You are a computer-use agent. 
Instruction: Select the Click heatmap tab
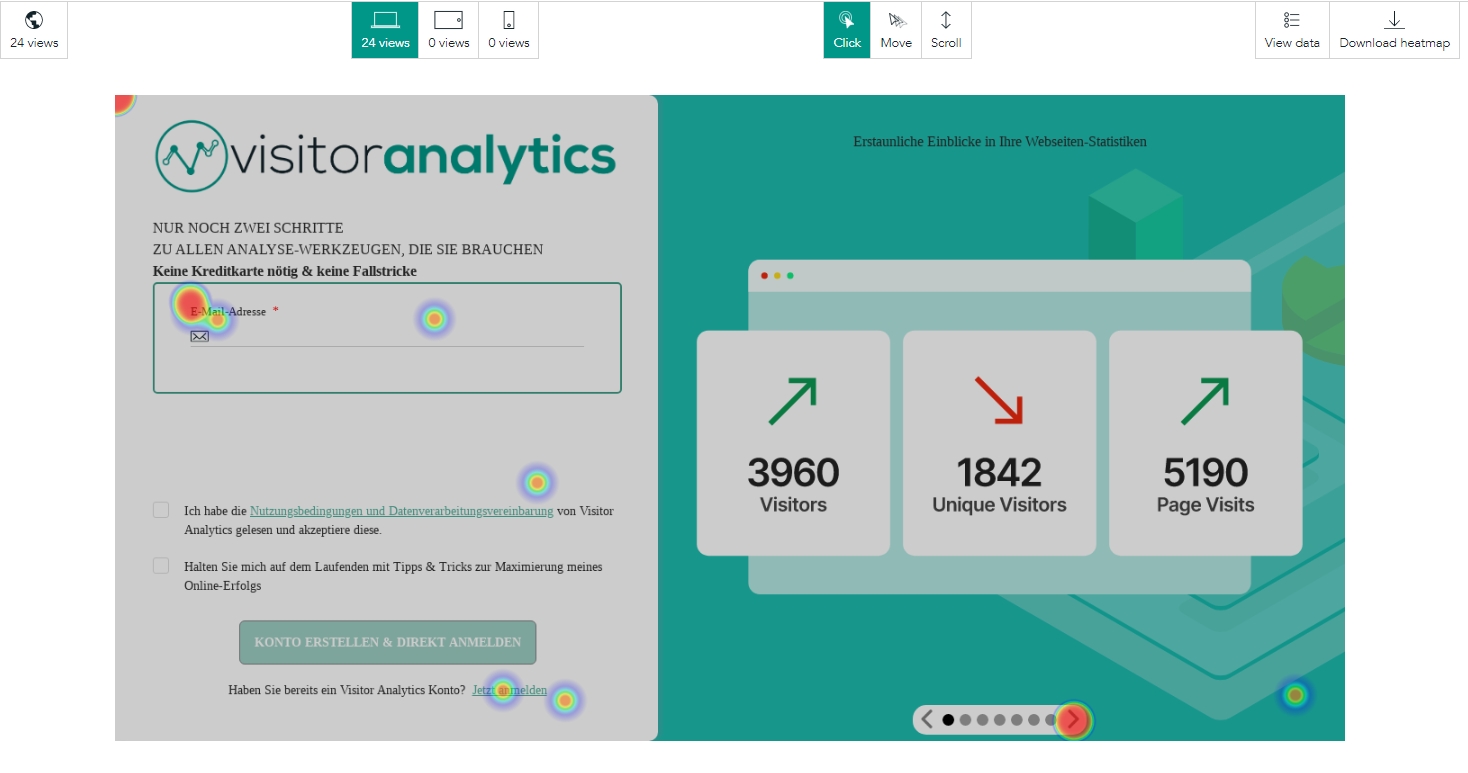point(847,30)
